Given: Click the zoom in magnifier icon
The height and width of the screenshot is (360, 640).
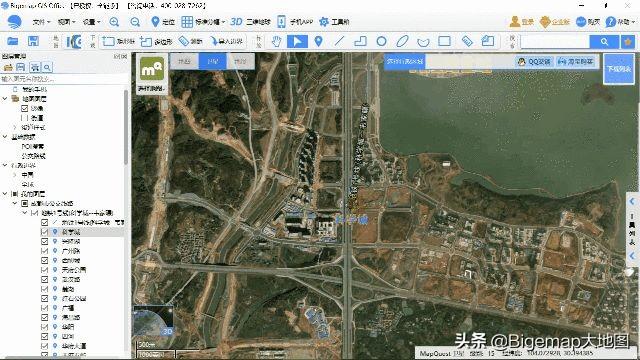Looking at the screenshot, I should [114, 22].
